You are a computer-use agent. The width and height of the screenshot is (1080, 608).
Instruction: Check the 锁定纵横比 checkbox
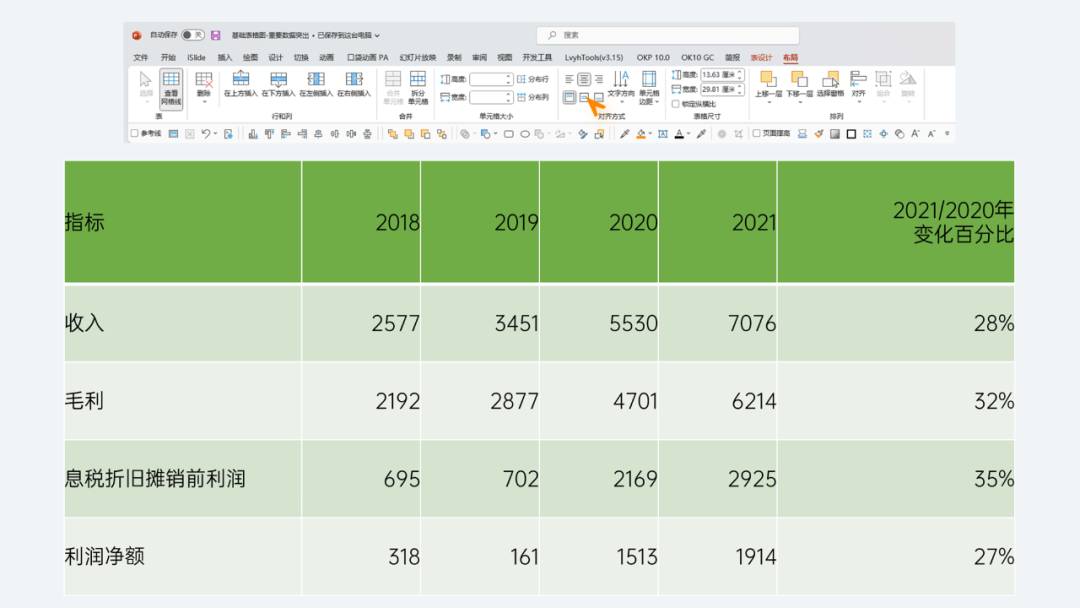click(x=676, y=104)
